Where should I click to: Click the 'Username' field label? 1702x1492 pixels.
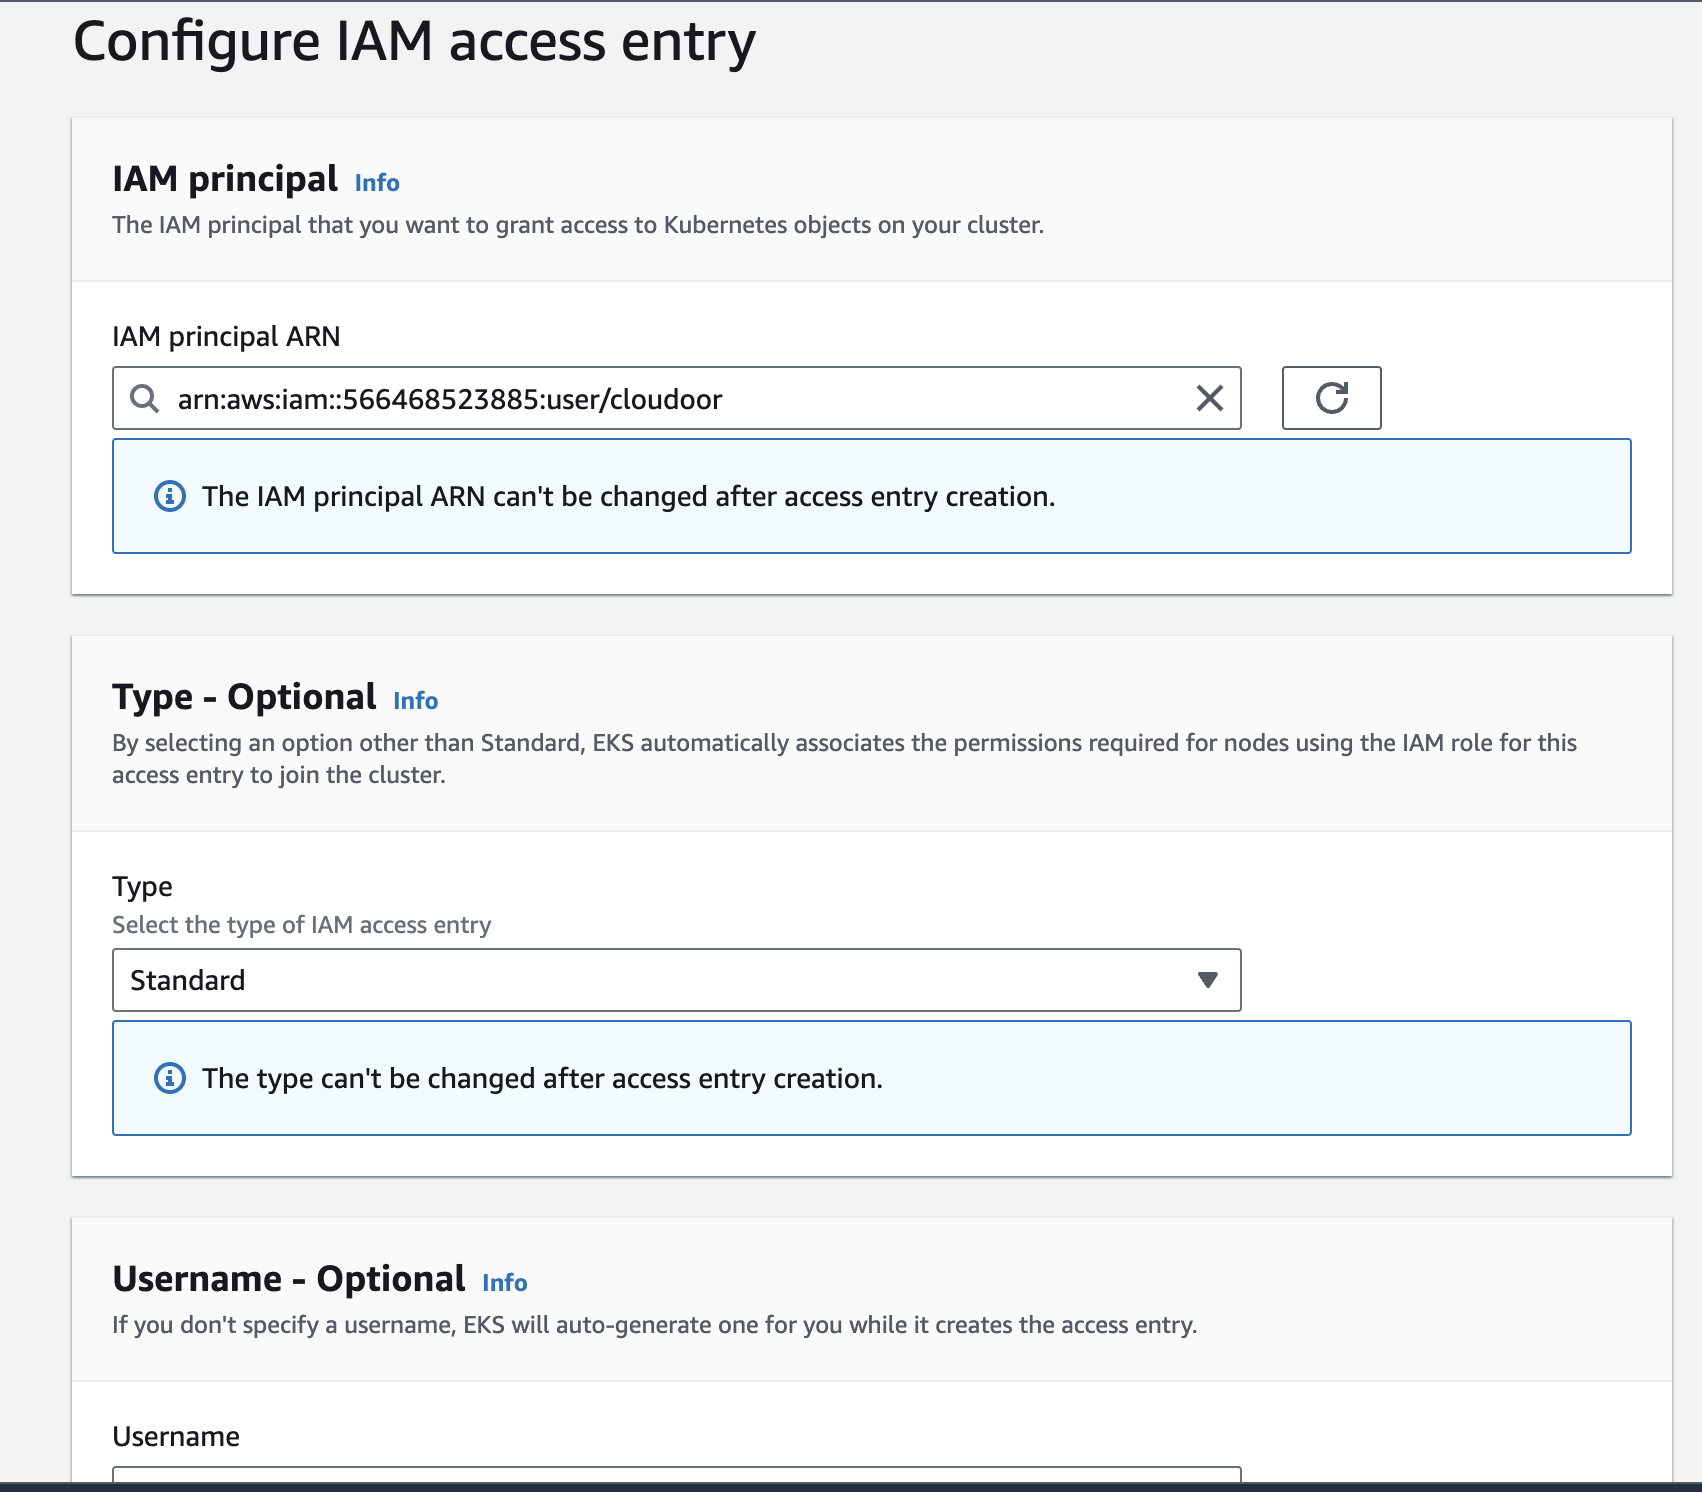[176, 1437]
